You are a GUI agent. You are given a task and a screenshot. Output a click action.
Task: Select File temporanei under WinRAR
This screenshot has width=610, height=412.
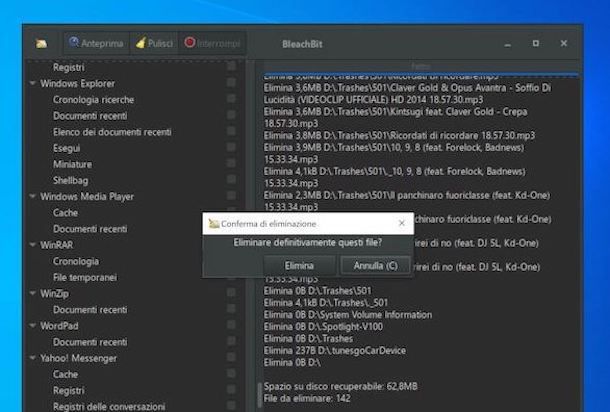tap(85, 277)
